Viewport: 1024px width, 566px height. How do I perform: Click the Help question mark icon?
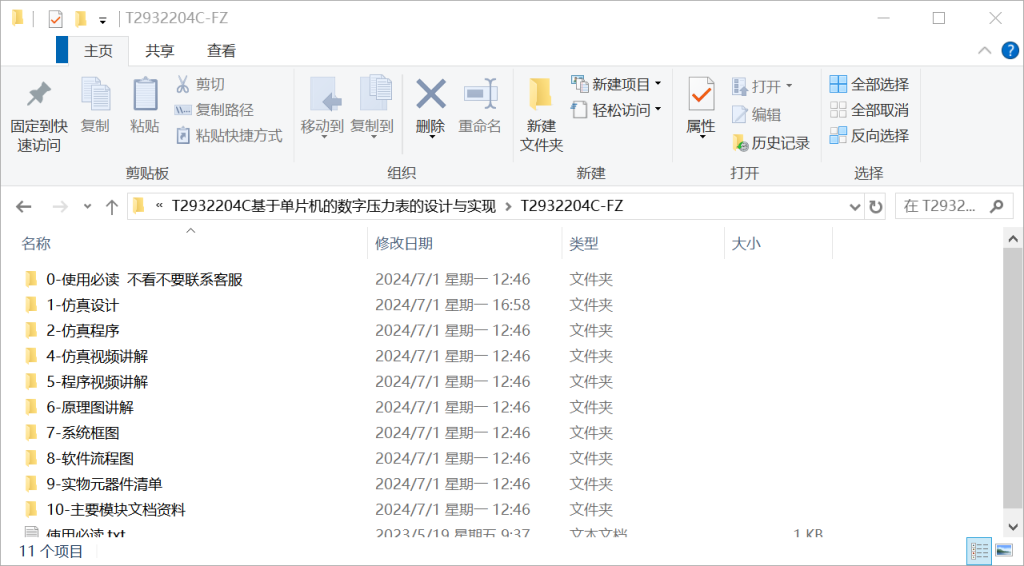pyautogui.click(x=1010, y=50)
